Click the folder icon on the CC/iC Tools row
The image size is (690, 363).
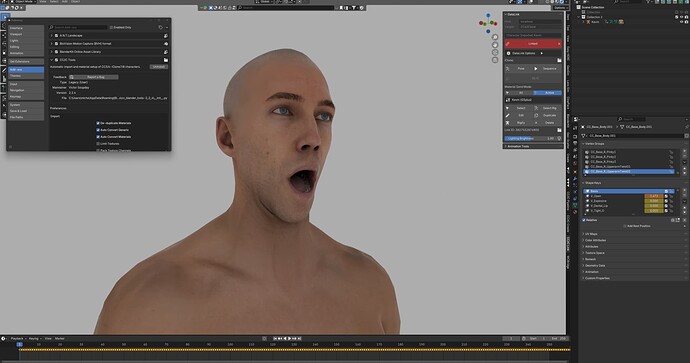pyautogui.click(x=165, y=60)
